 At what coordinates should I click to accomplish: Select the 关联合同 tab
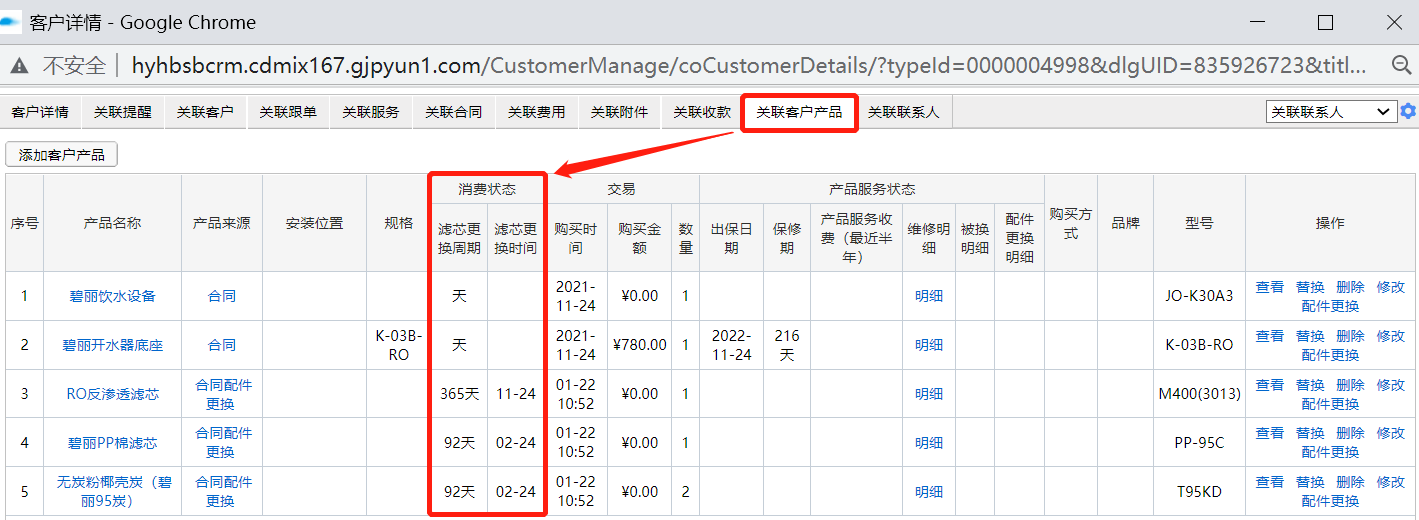pyautogui.click(x=454, y=113)
